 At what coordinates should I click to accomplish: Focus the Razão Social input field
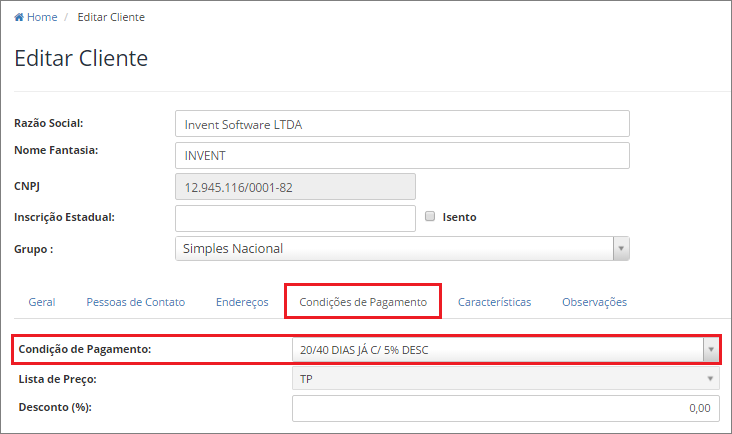point(402,124)
